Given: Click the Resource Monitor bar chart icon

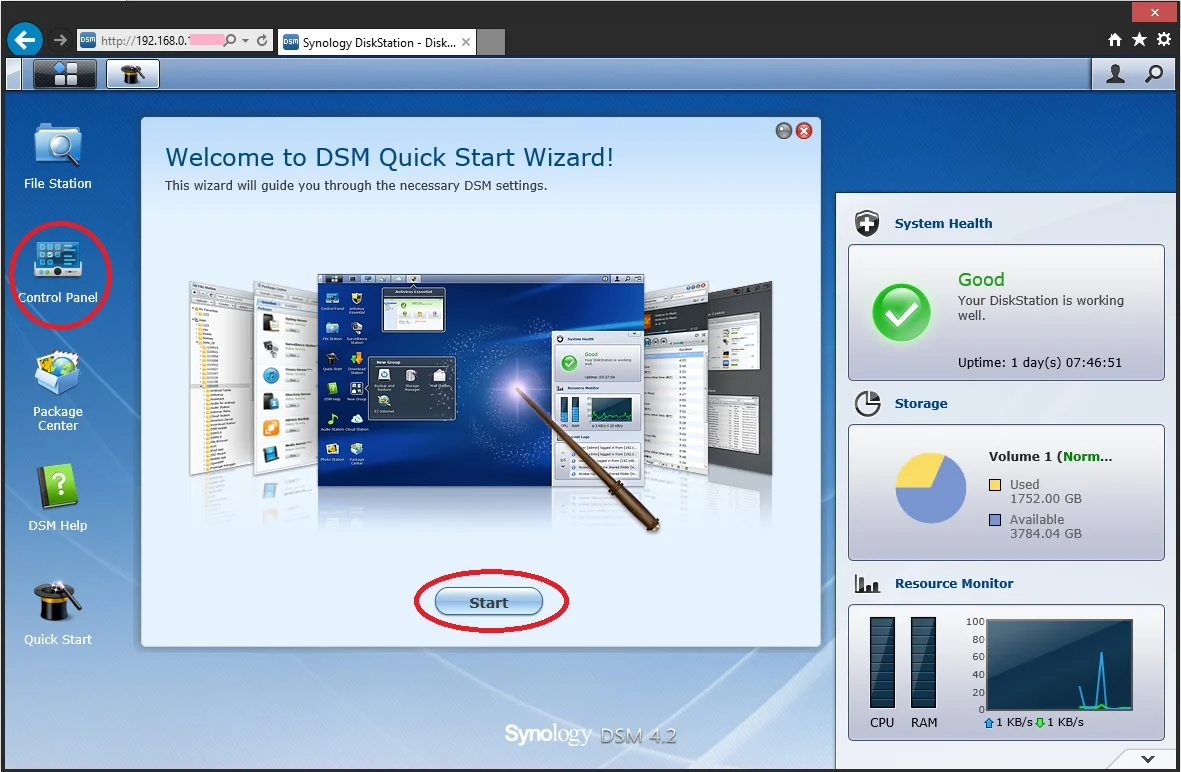Looking at the screenshot, I should tap(867, 583).
